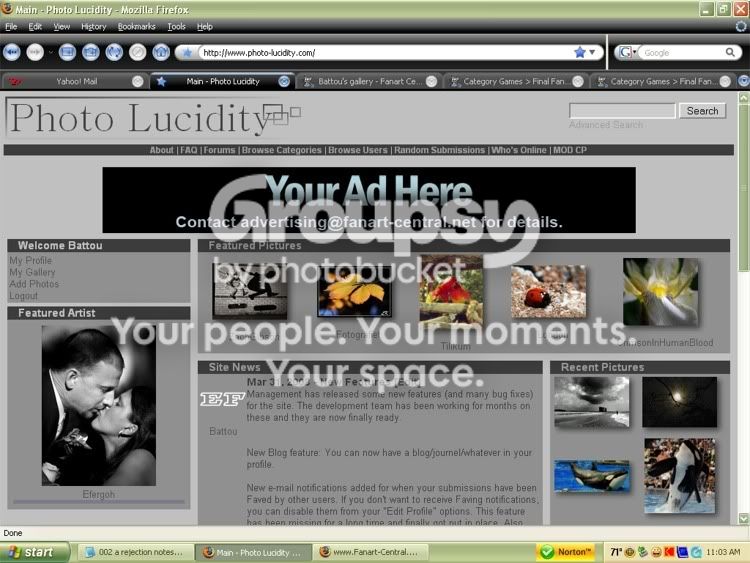Open the 002 a rejection notes taskbar item
Viewport: 750px width, 563px height.
(x=136, y=552)
